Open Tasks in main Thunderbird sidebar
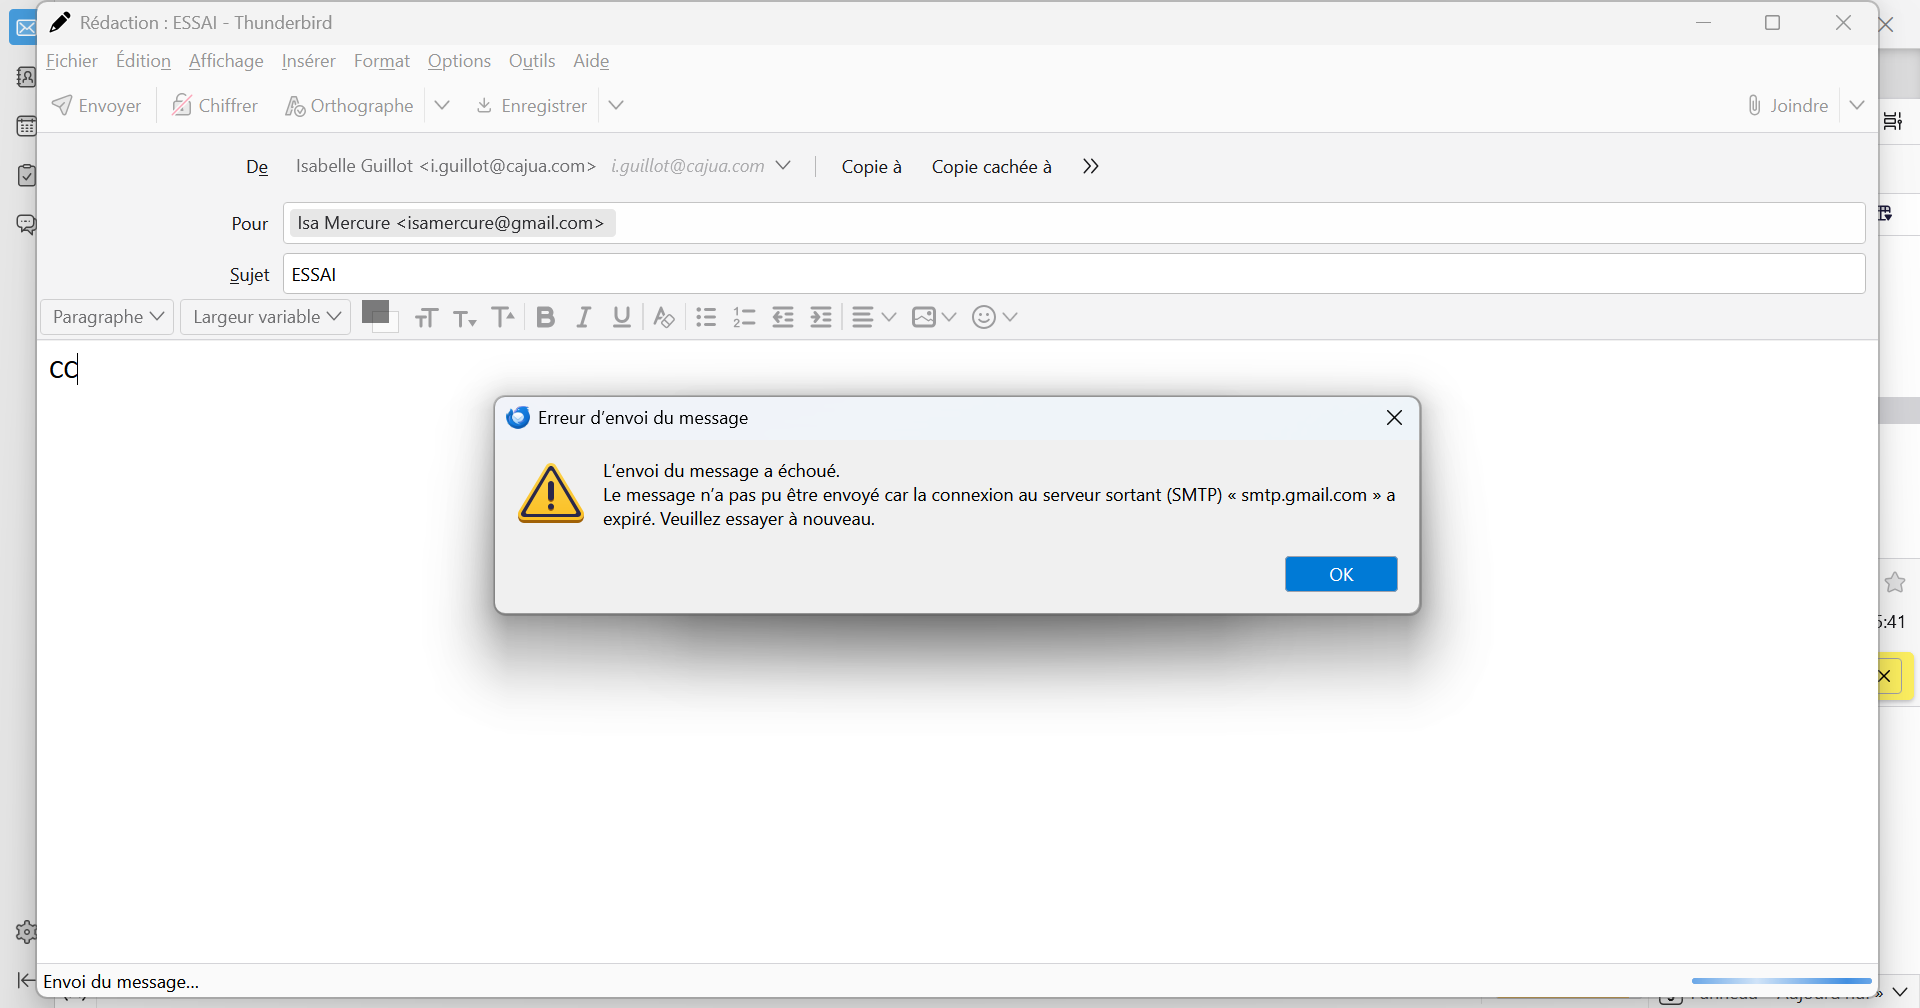The width and height of the screenshot is (1920, 1008). point(26,175)
